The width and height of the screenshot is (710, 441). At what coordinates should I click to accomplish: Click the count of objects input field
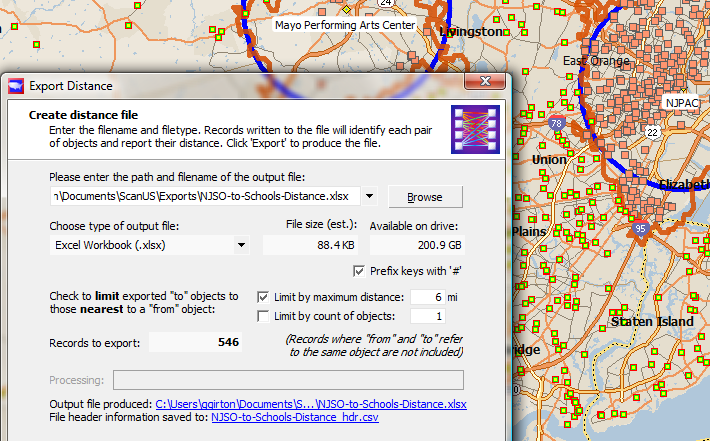click(x=425, y=316)
